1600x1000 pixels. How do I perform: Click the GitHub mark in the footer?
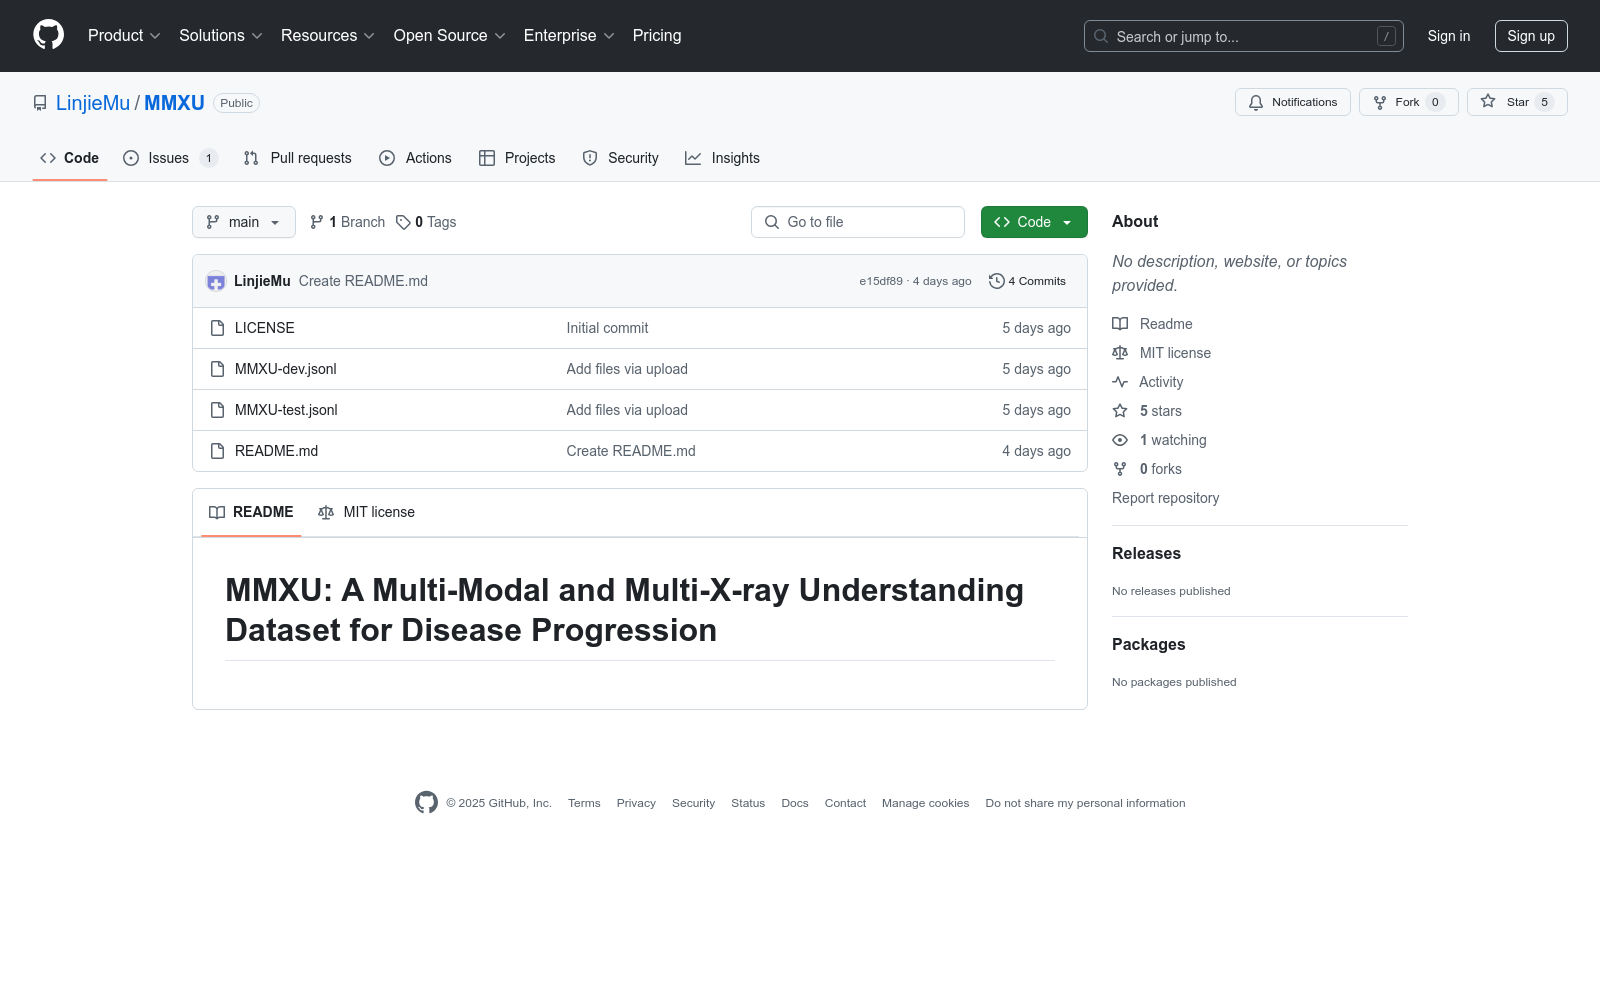[426, 802]
